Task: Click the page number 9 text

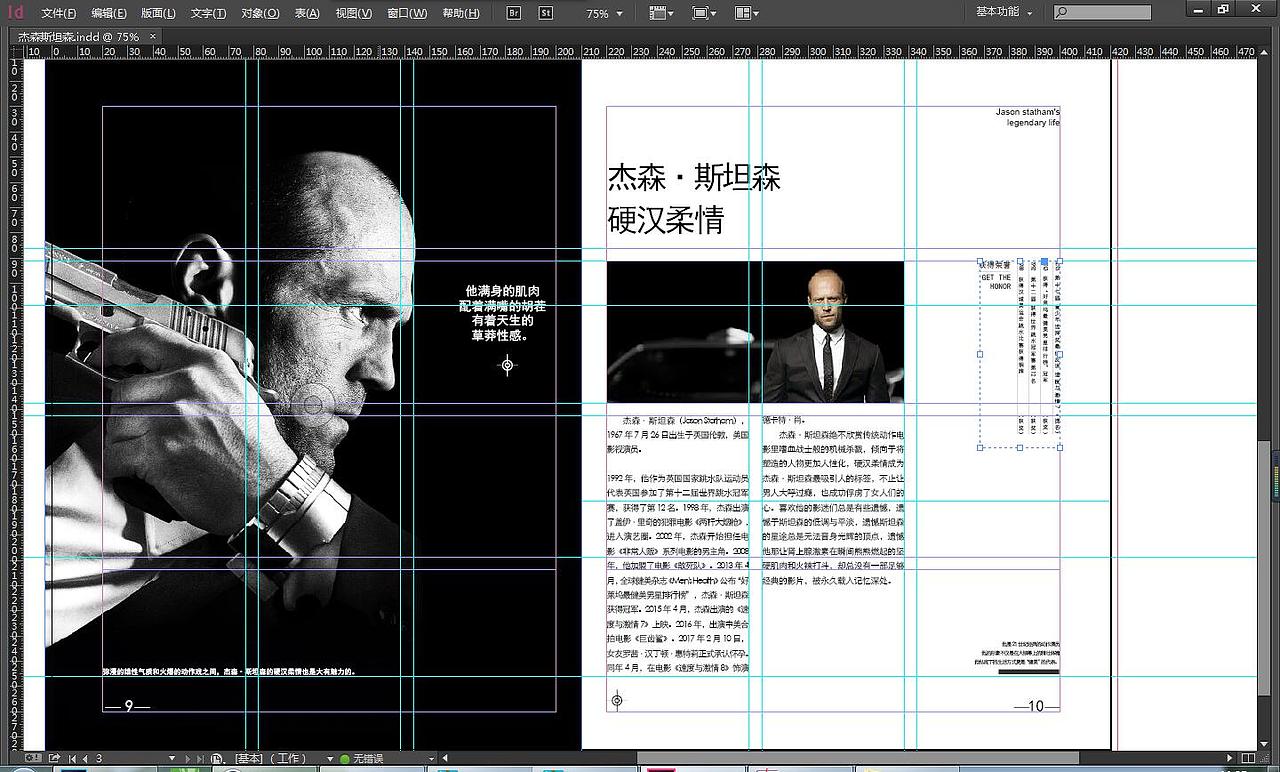Action: 128,706
